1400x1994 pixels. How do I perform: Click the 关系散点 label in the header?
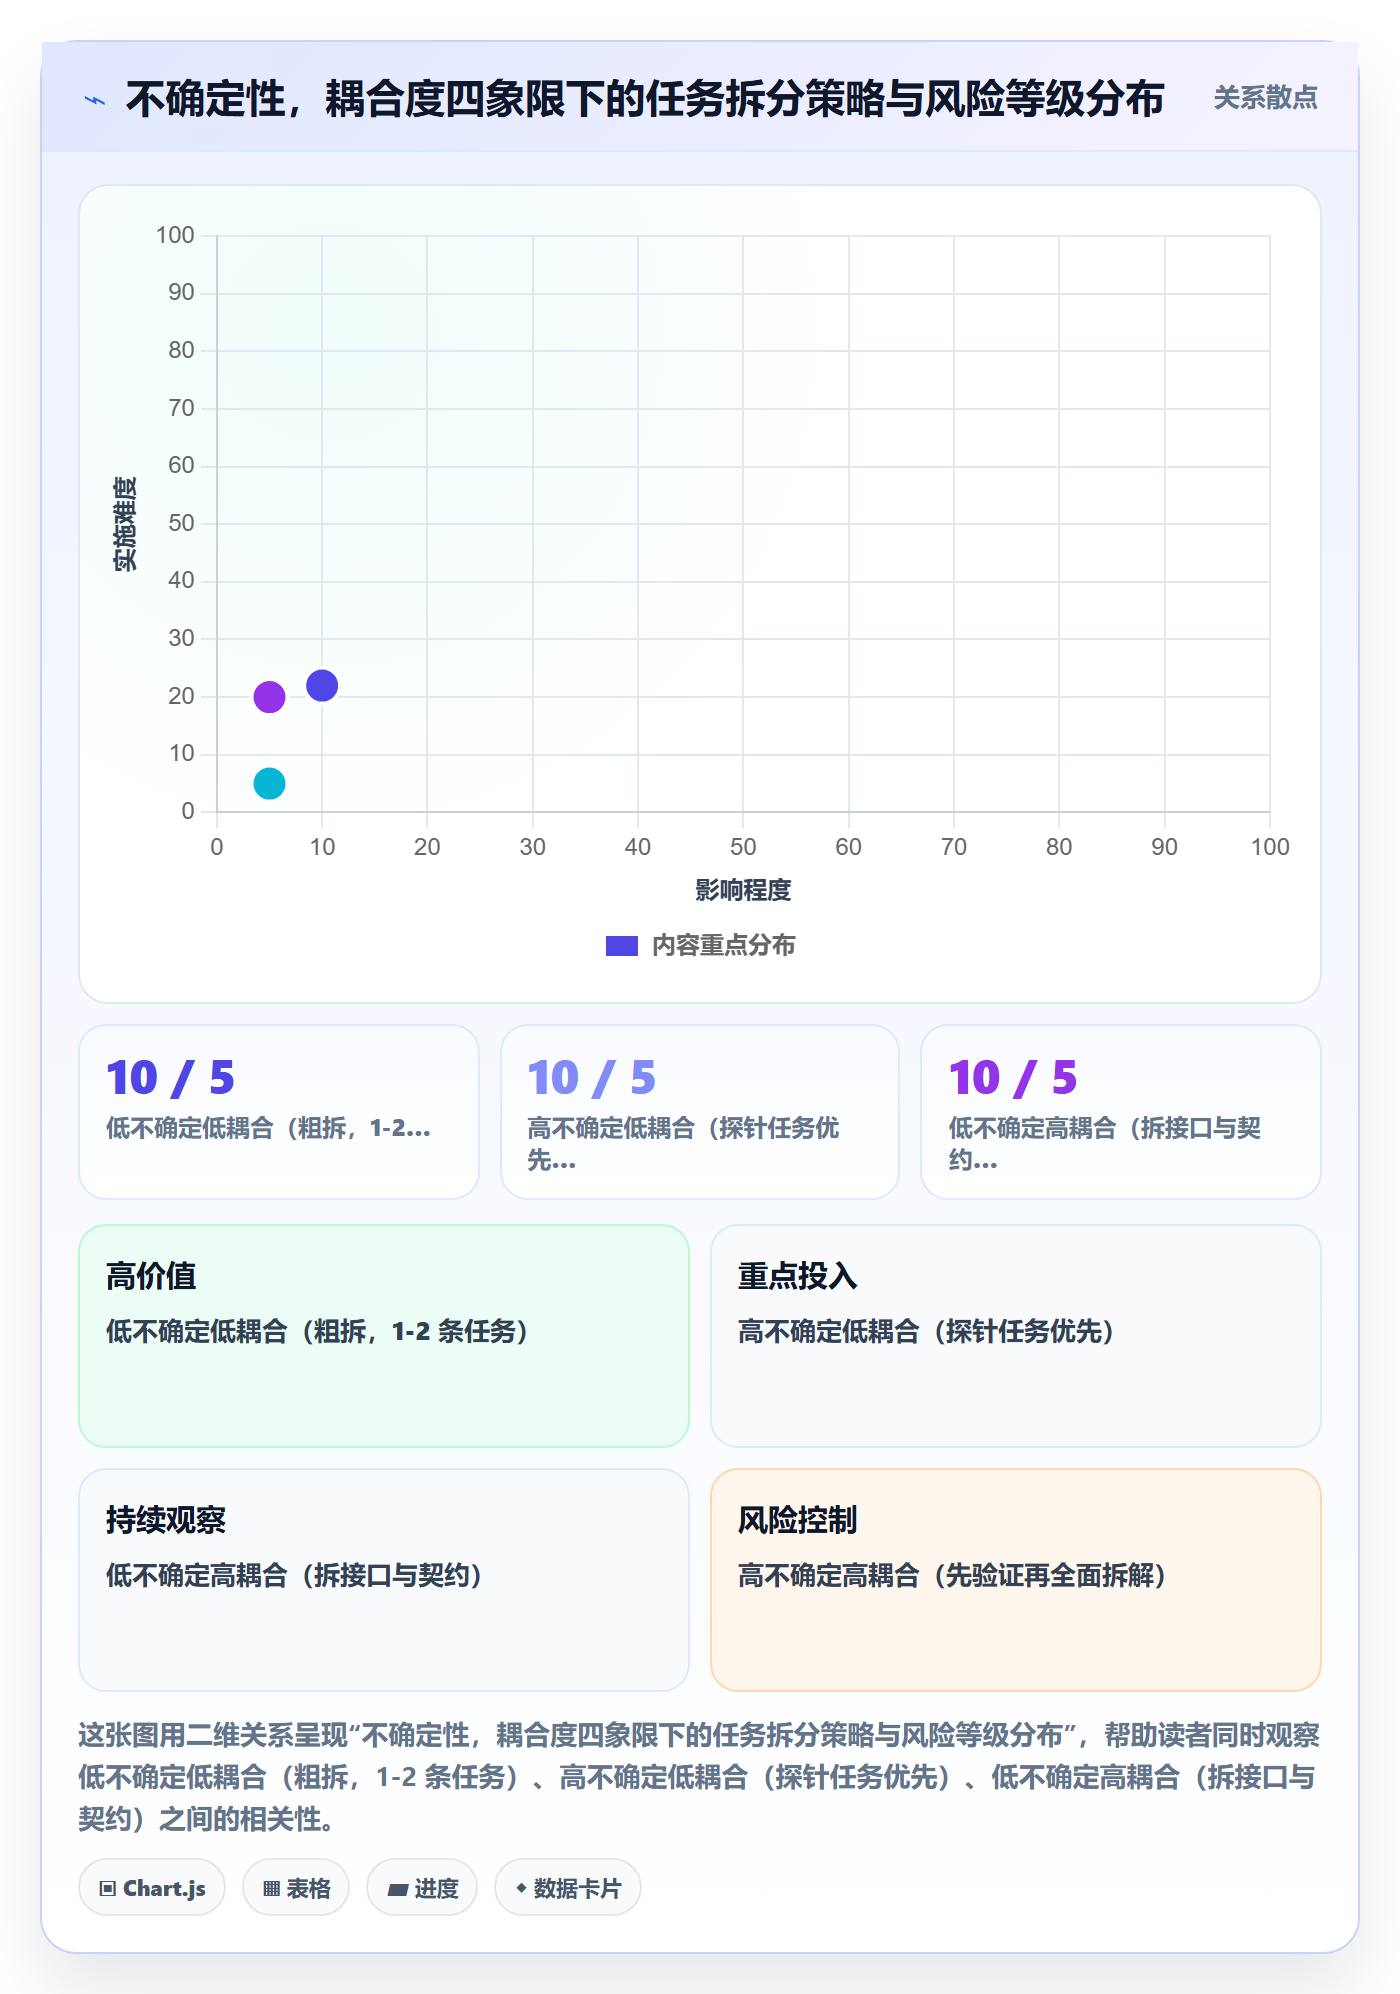coord(1265,98)
